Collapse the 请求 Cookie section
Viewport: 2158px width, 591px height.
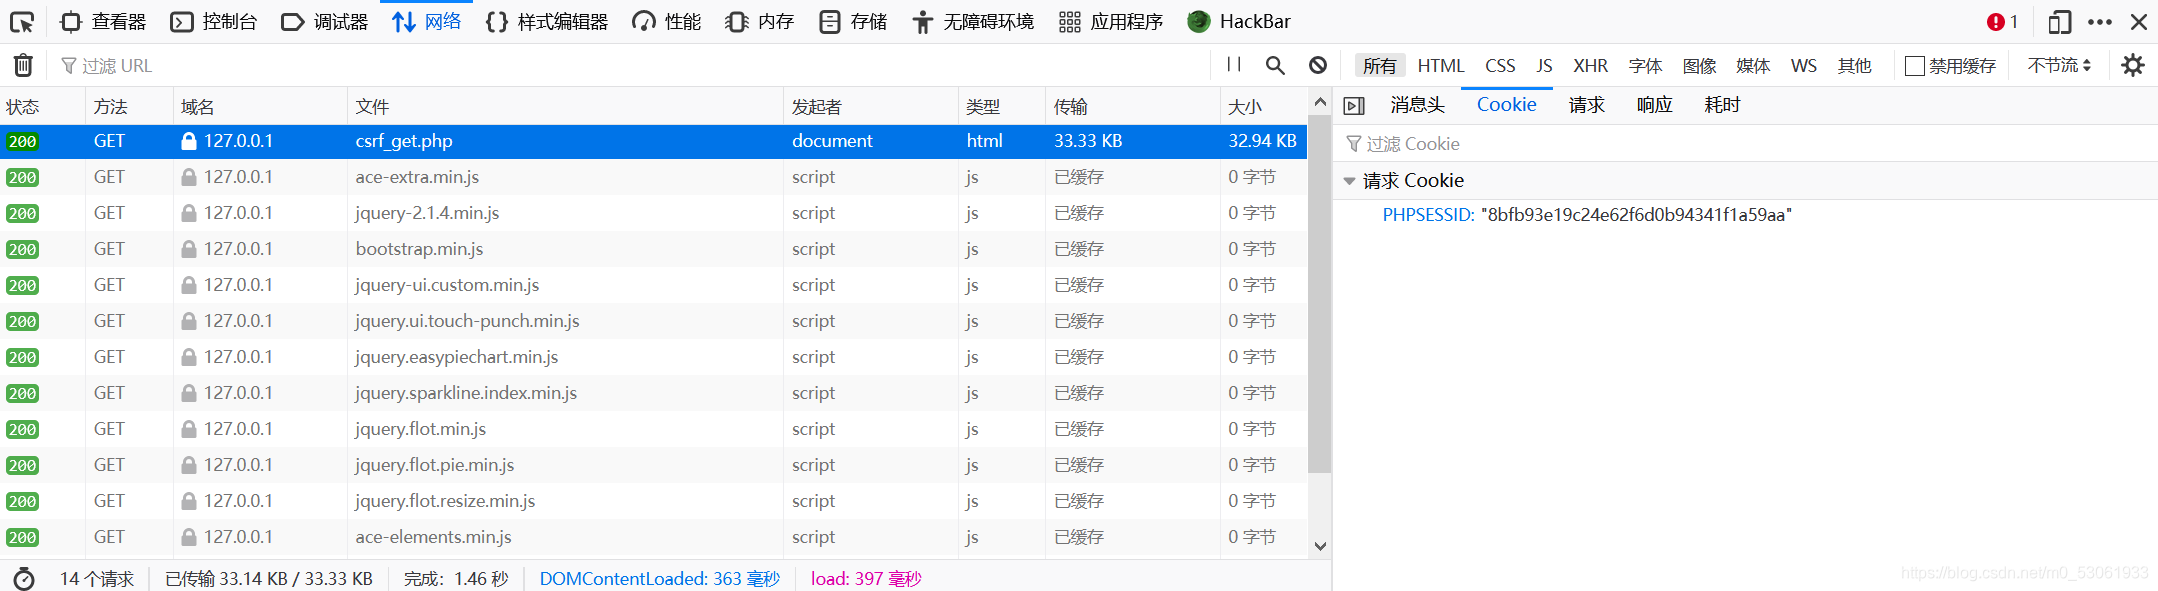[x=1349, y=181]
